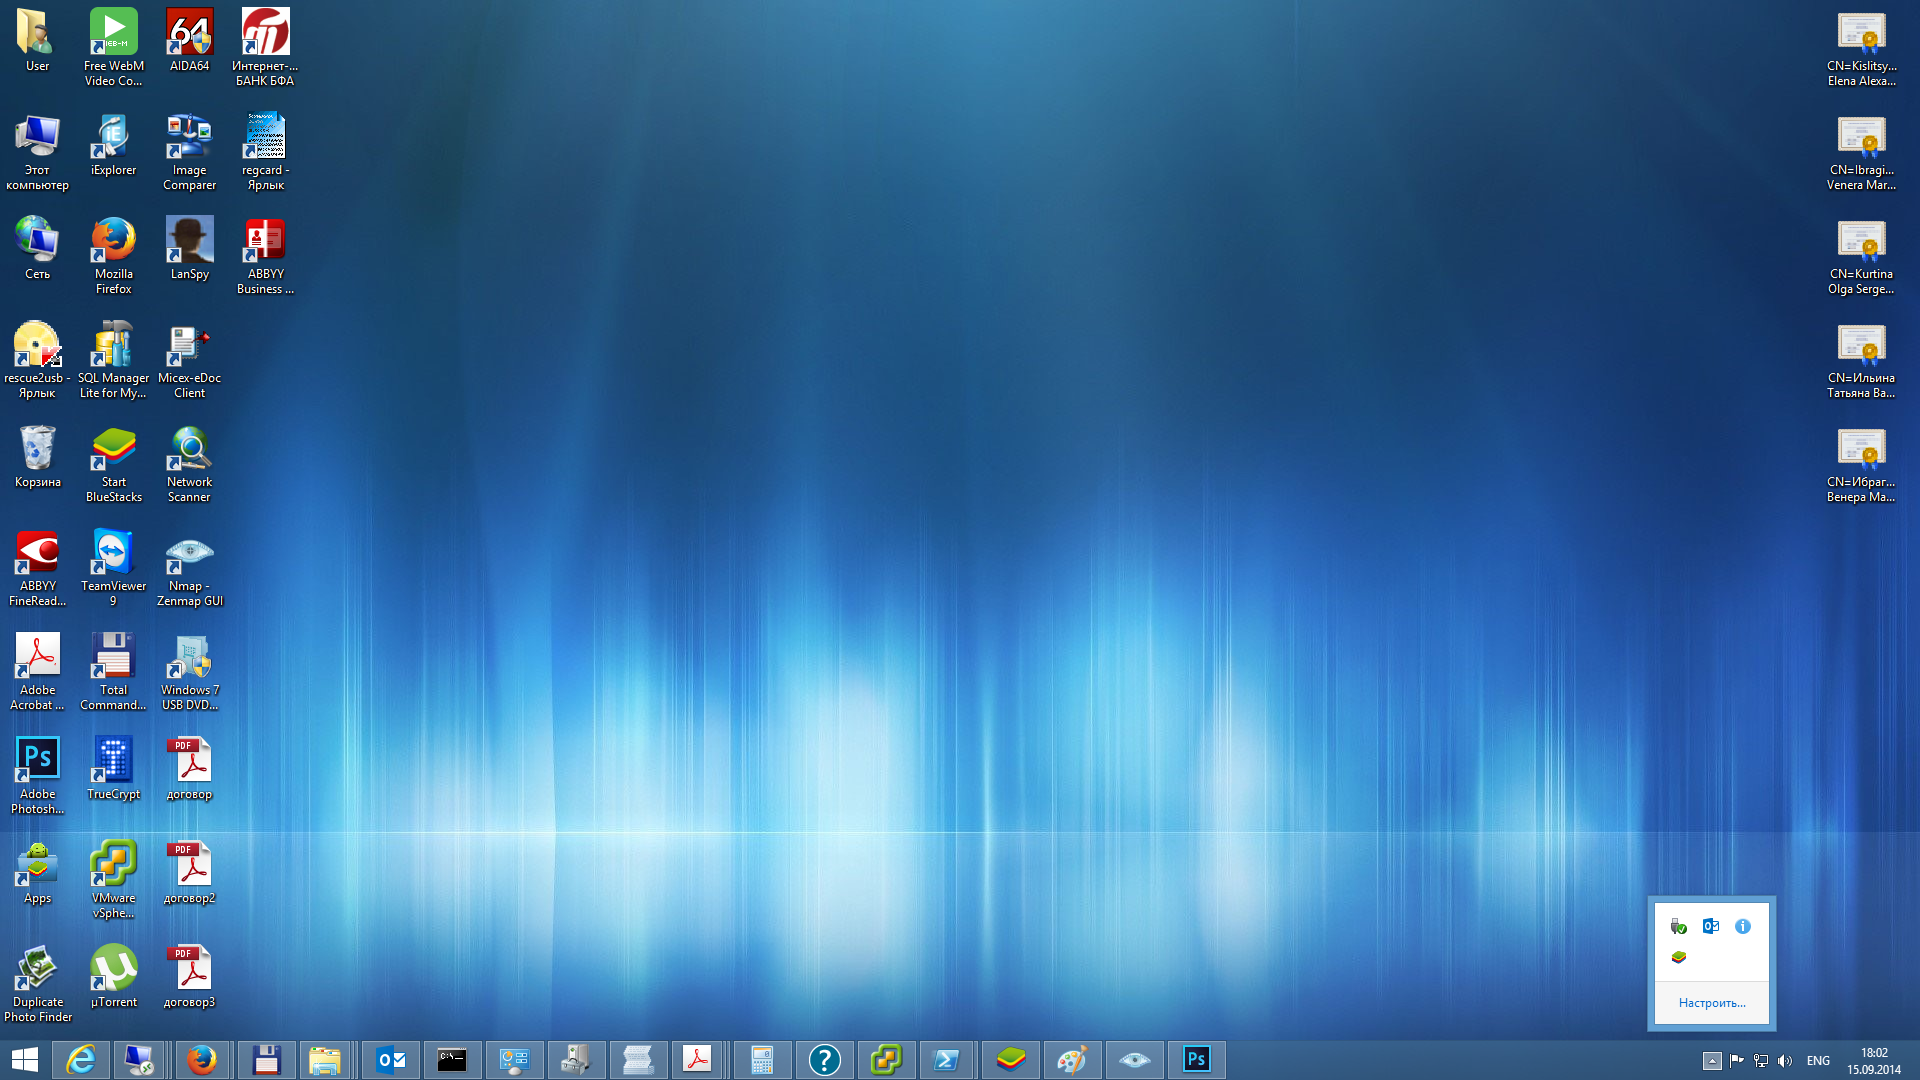Open Command Prompt from the taskbar

(452, 1059)
